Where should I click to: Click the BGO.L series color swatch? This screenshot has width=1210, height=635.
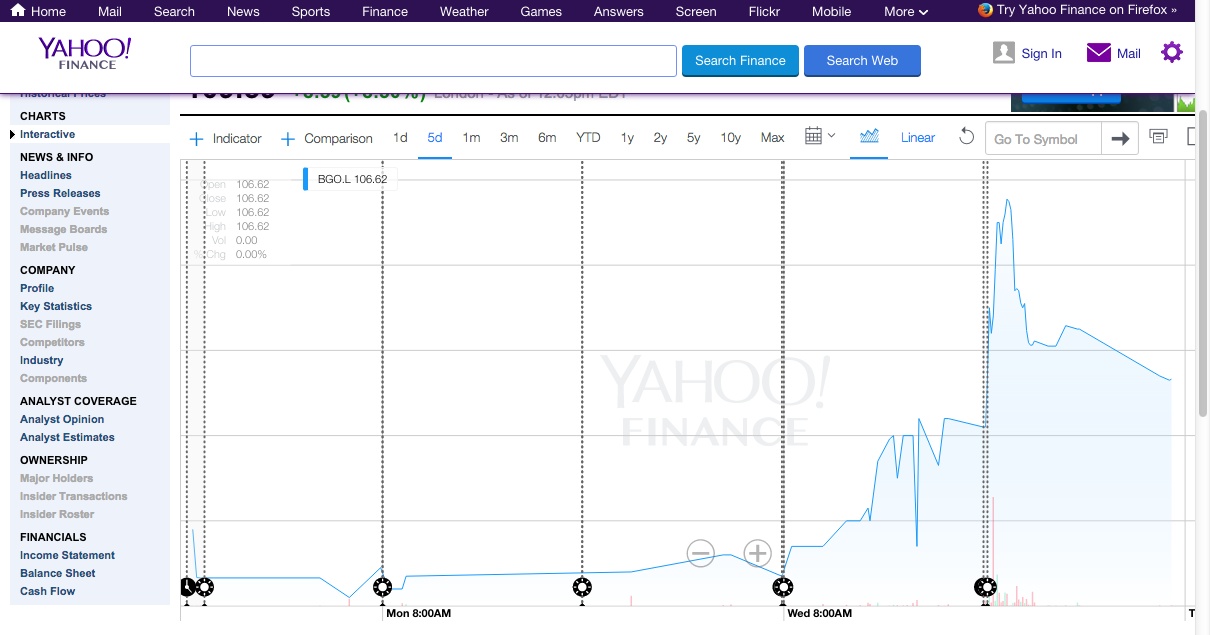tap(306, 179)
